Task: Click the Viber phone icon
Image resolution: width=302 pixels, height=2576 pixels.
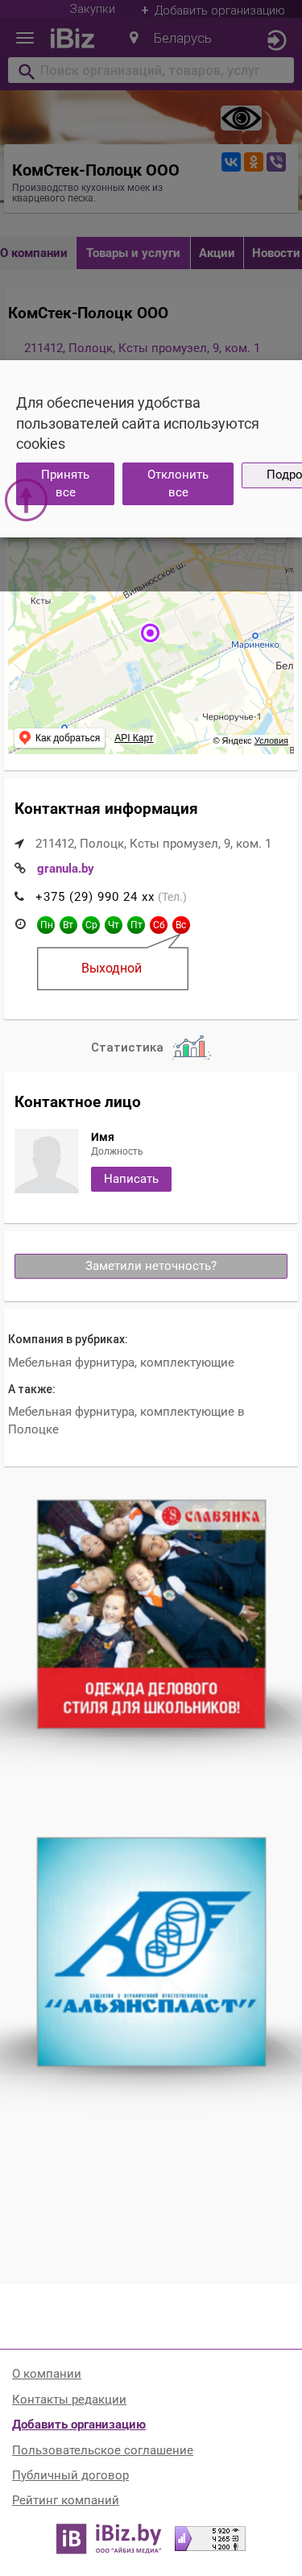Action: (276, 162)
